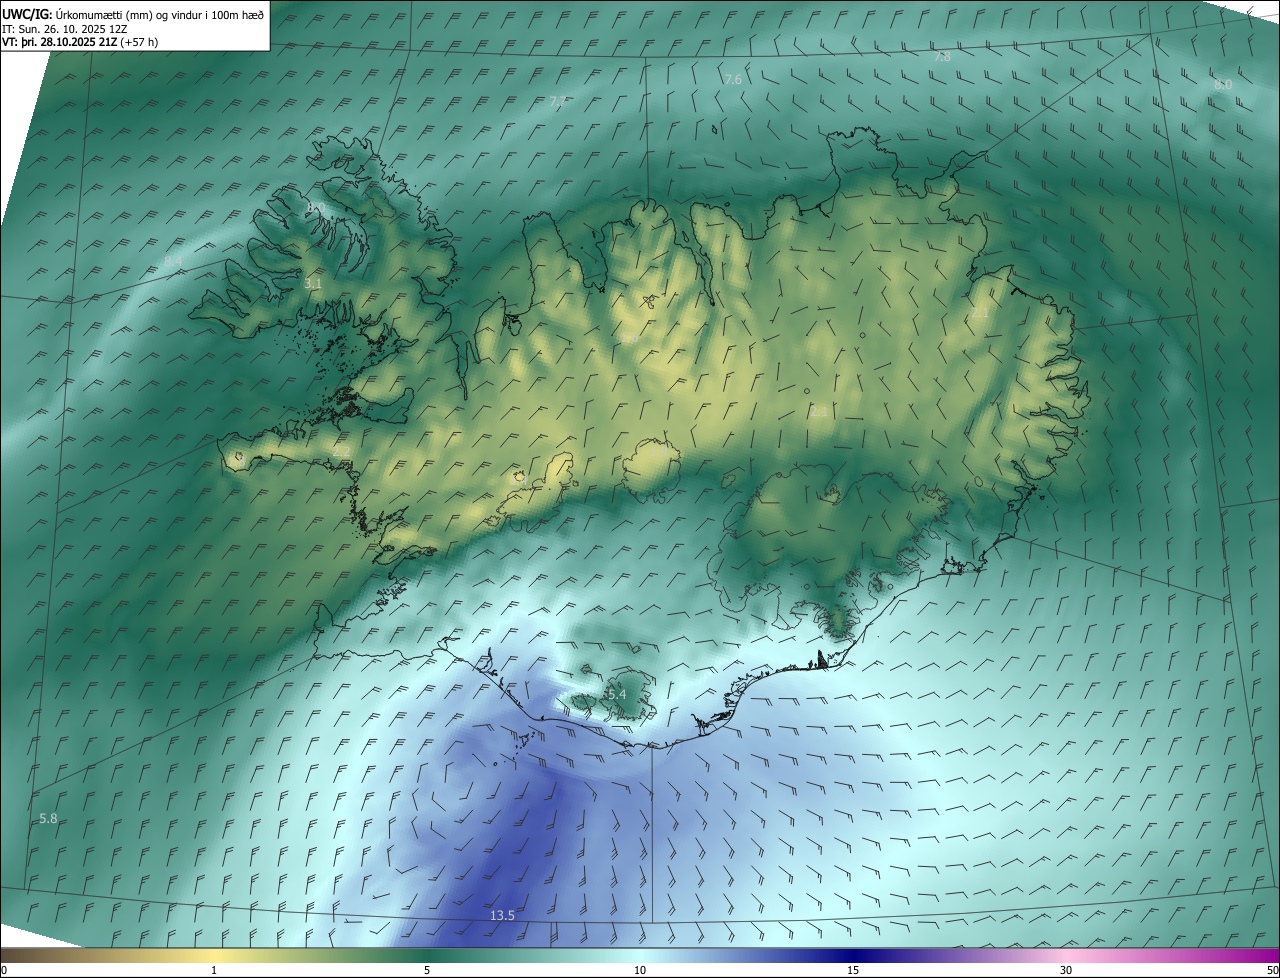
Task: Click the pale yellow color scale segment above 1
Action: [x=214, y=954]
